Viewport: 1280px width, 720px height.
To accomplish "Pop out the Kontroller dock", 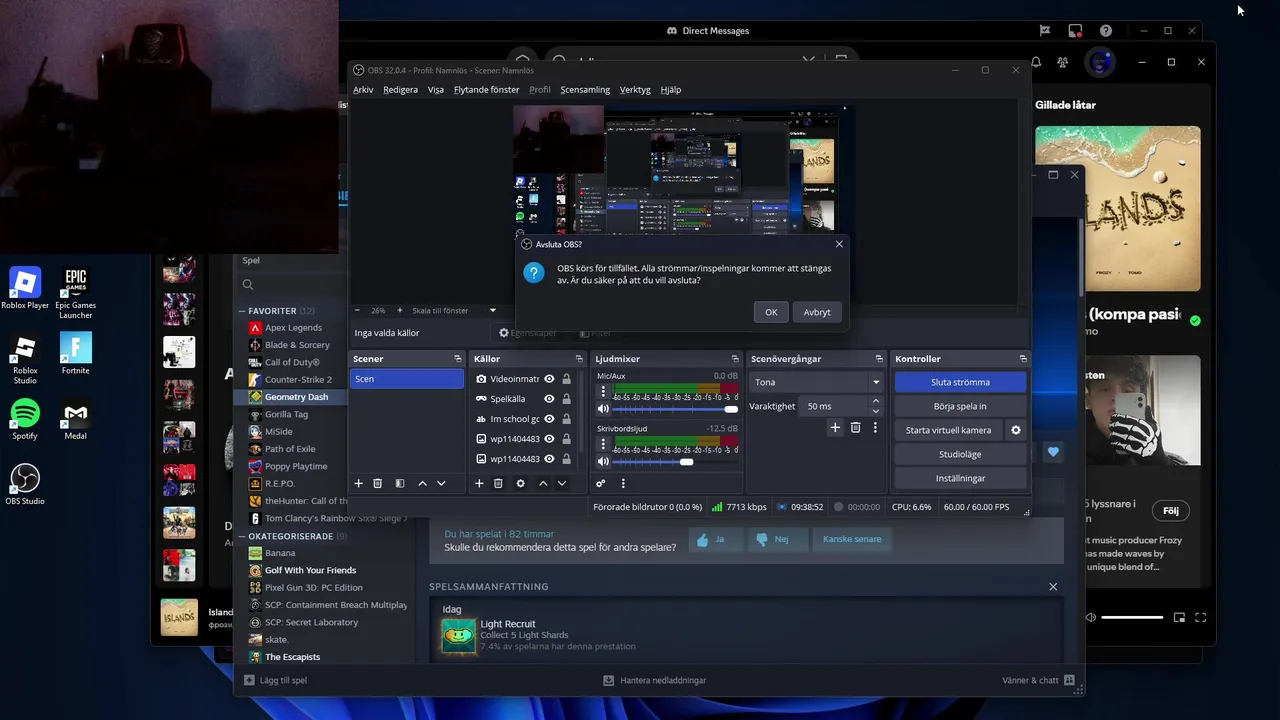I will [x=1022, y=358].
